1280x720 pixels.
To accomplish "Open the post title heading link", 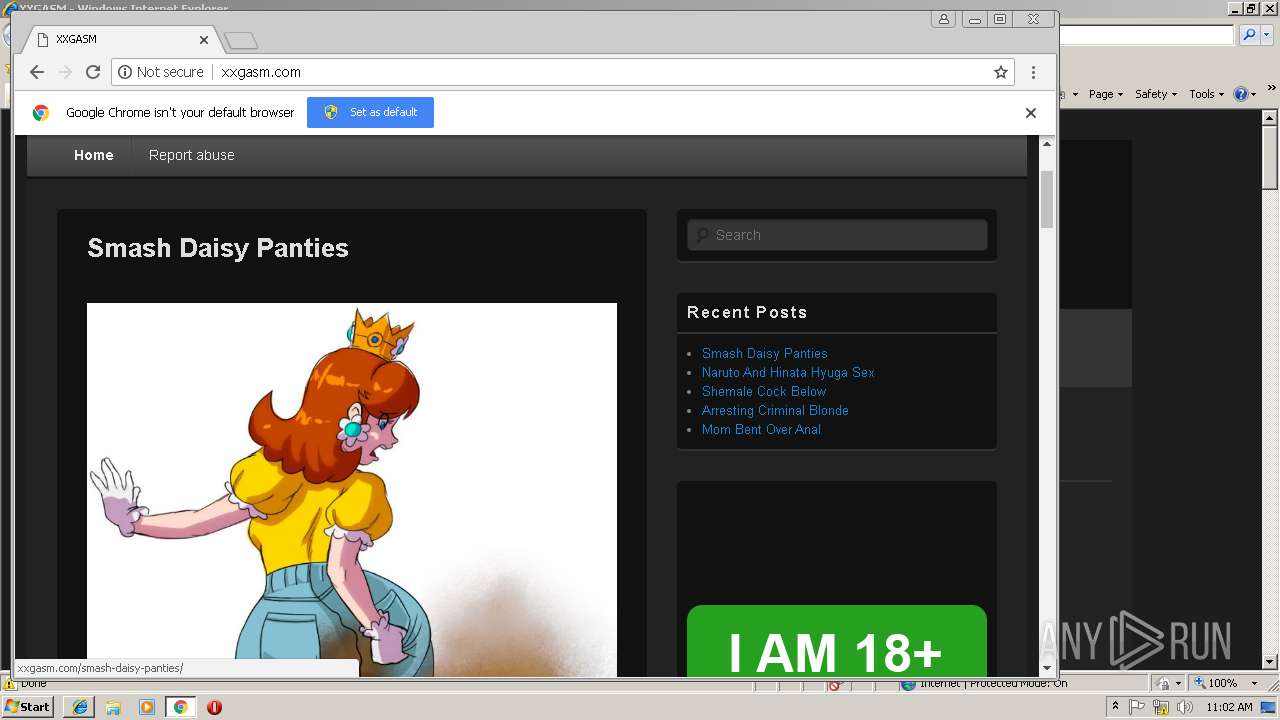I will click(x=218, y=248).
